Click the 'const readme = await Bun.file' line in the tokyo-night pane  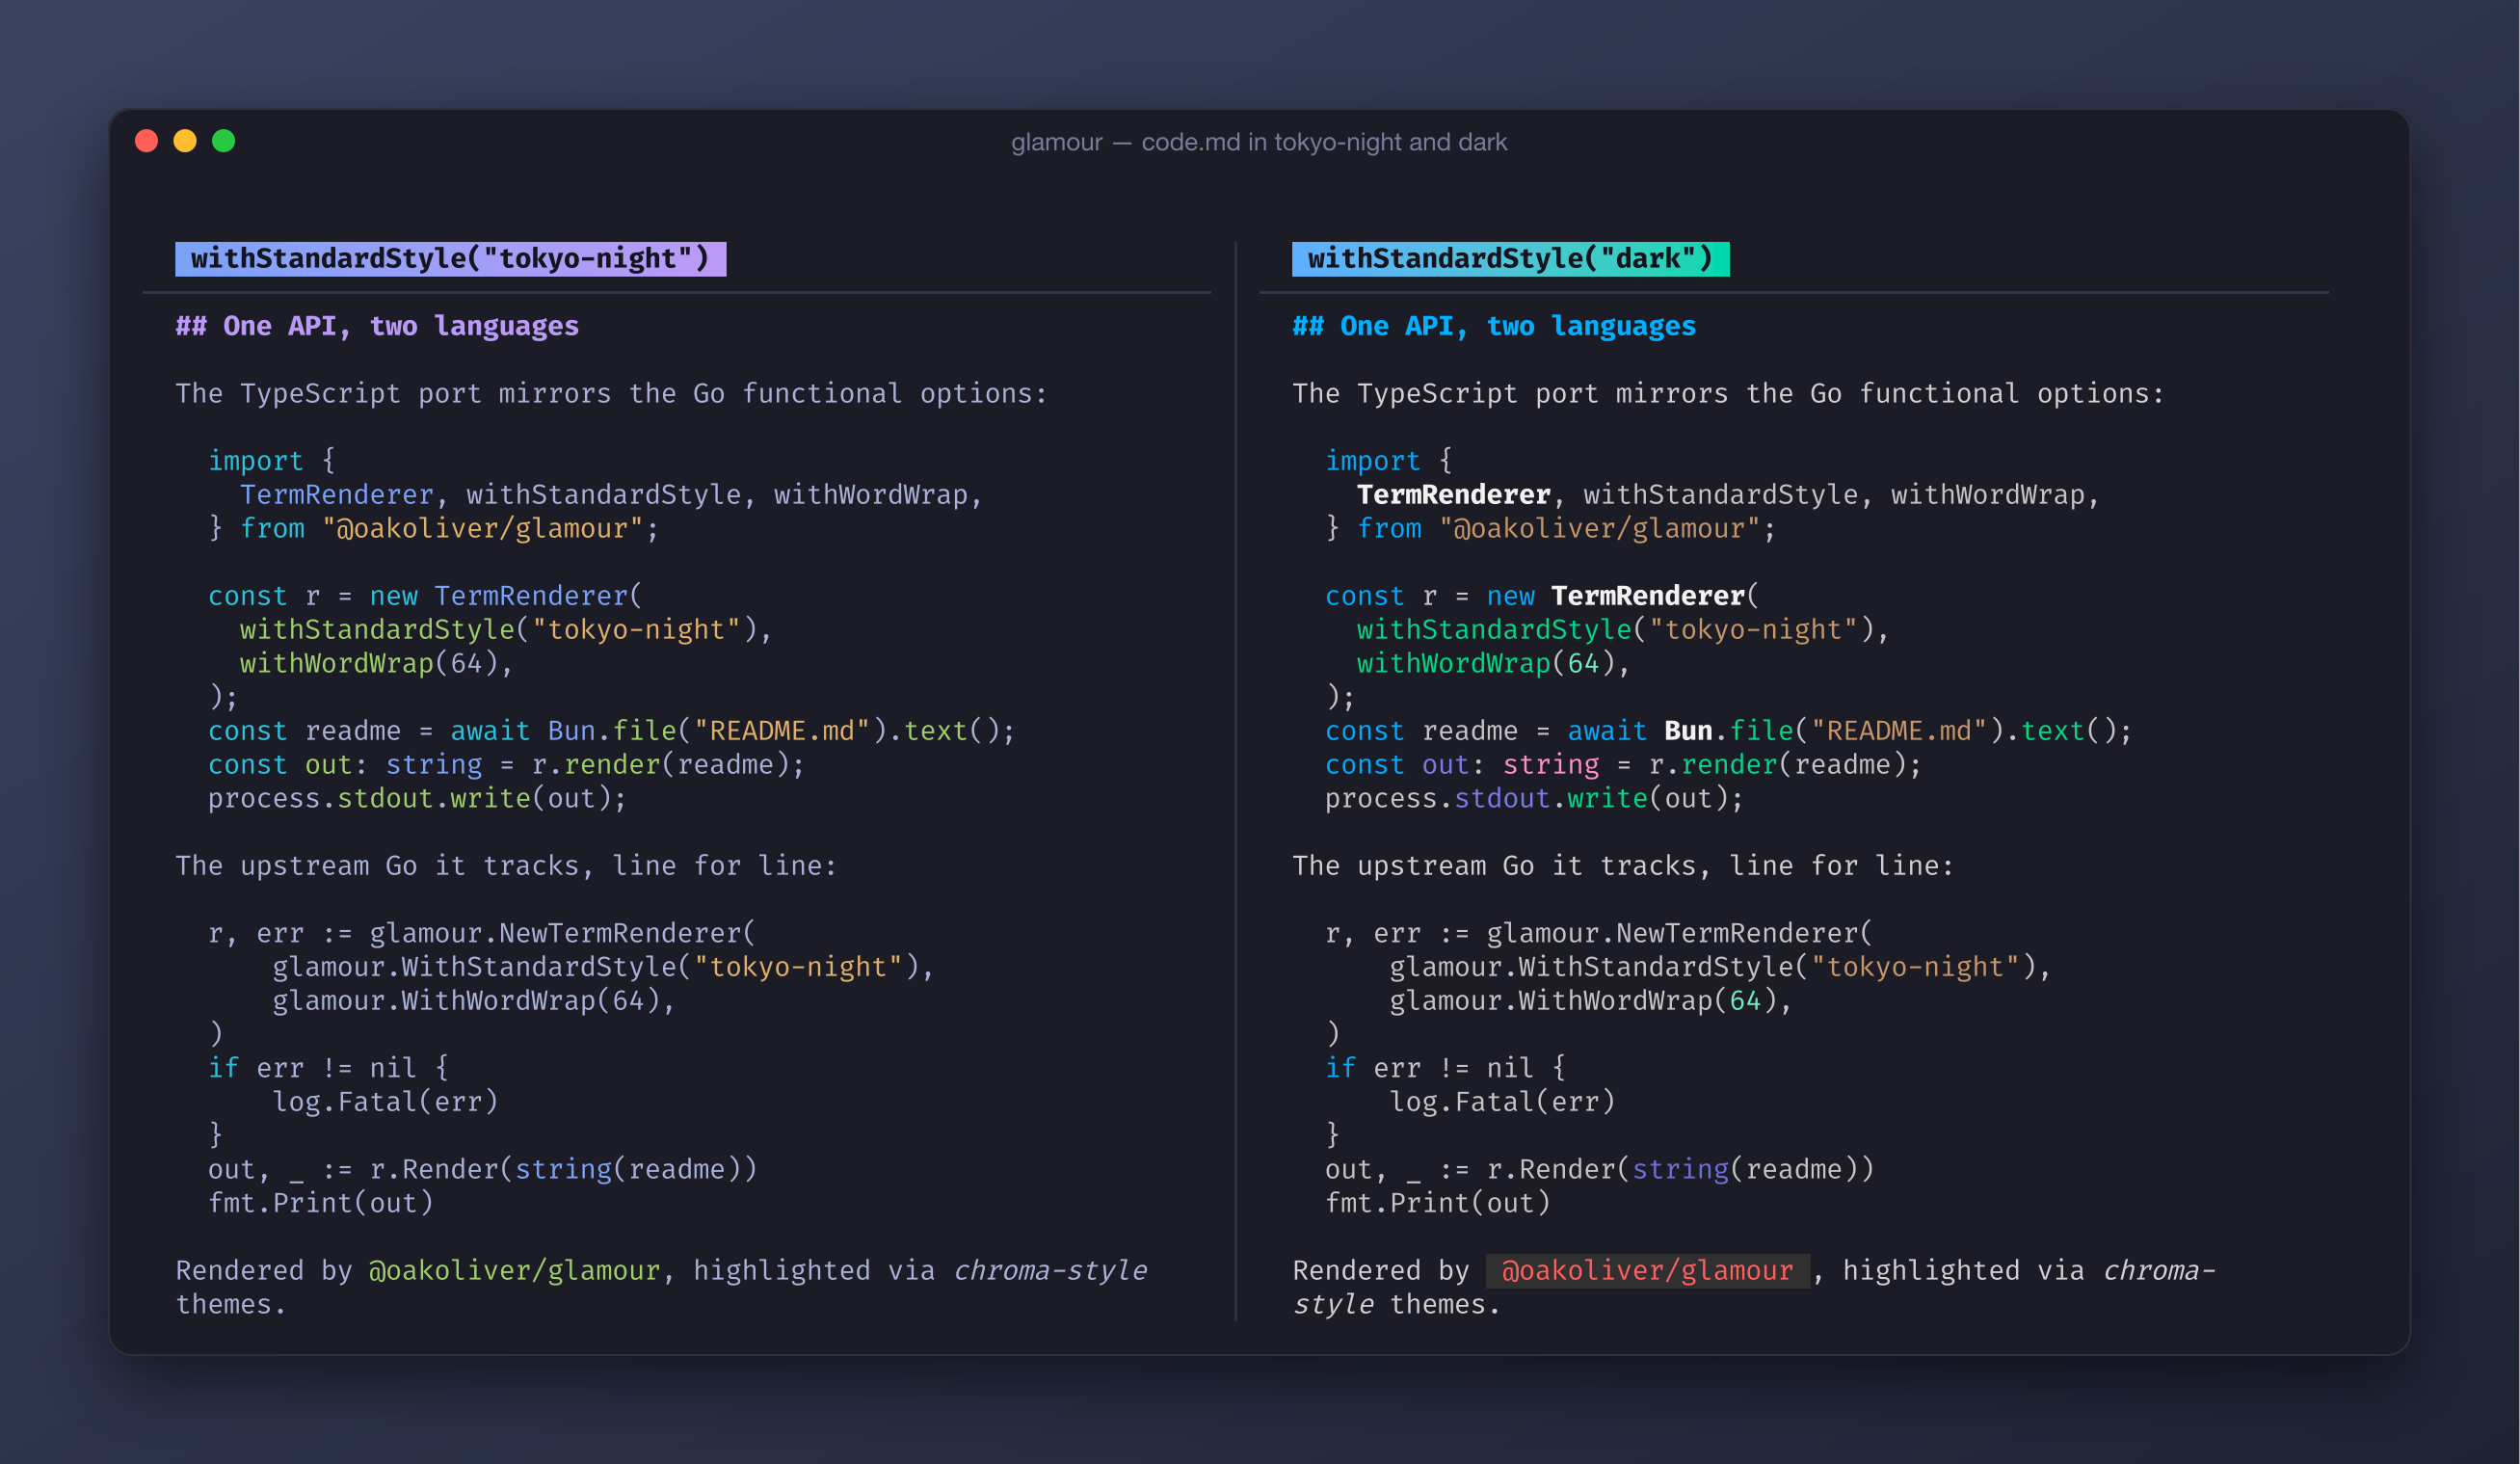click(611, 731)
